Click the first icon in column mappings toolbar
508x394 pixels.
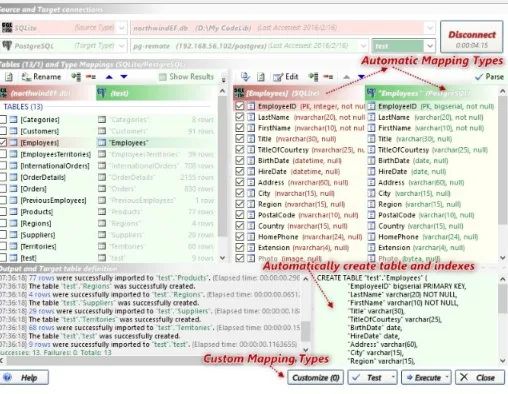tap(245, 77)
